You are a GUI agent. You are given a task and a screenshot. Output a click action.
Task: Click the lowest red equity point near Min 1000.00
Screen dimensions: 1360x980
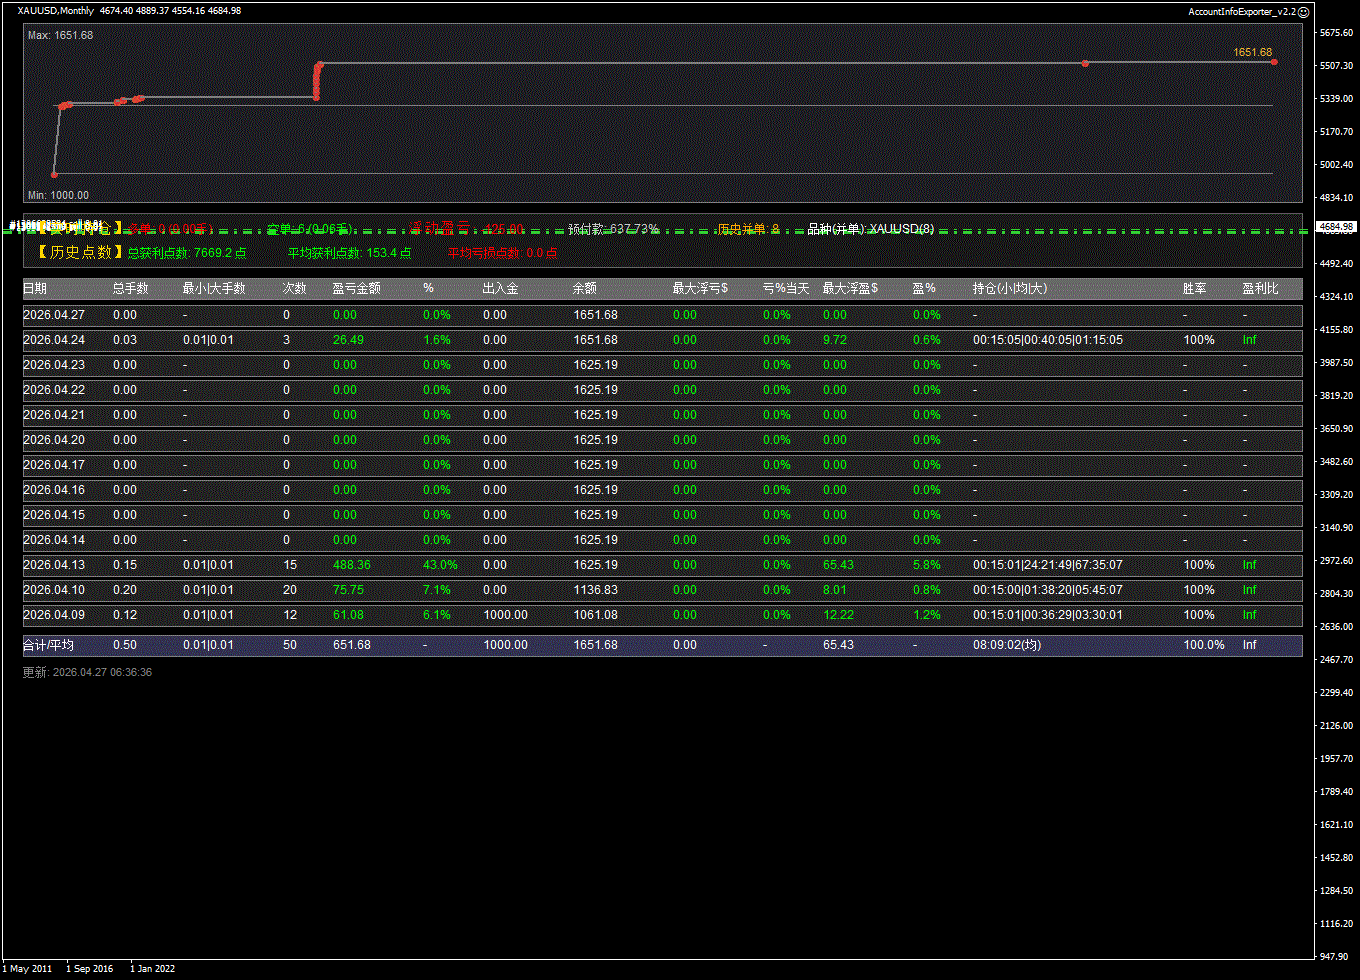54,174
